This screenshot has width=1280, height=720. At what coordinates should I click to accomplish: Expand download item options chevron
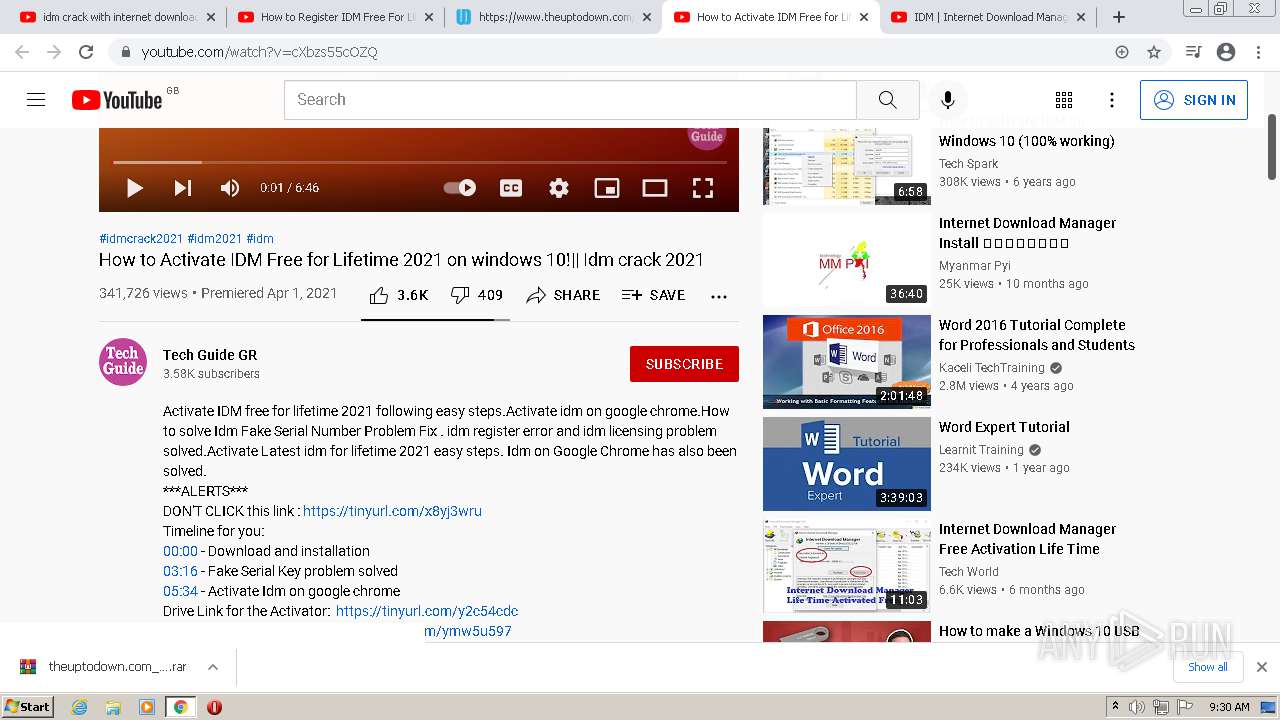click(x=213, y=667)
